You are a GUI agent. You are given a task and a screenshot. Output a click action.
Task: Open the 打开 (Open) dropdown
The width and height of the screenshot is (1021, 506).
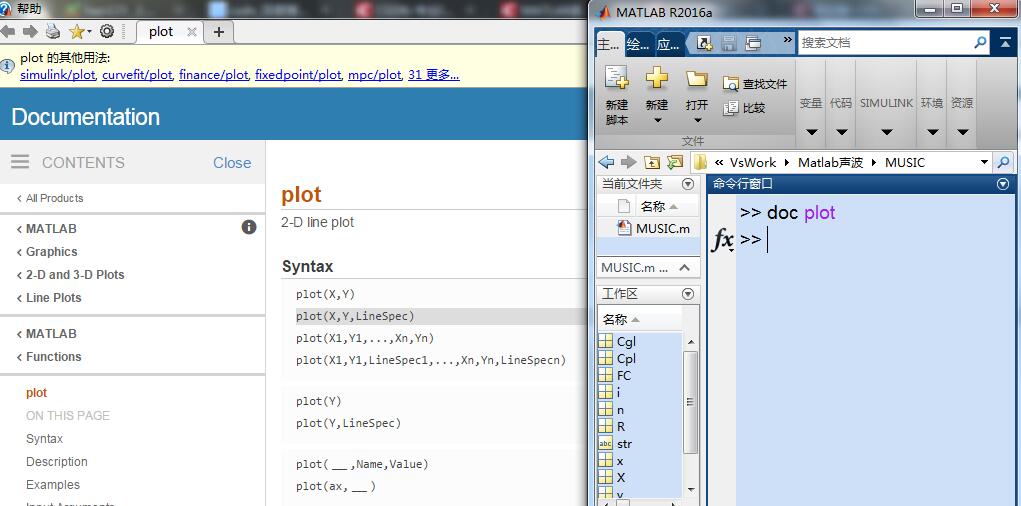click(x=697, y=95)
